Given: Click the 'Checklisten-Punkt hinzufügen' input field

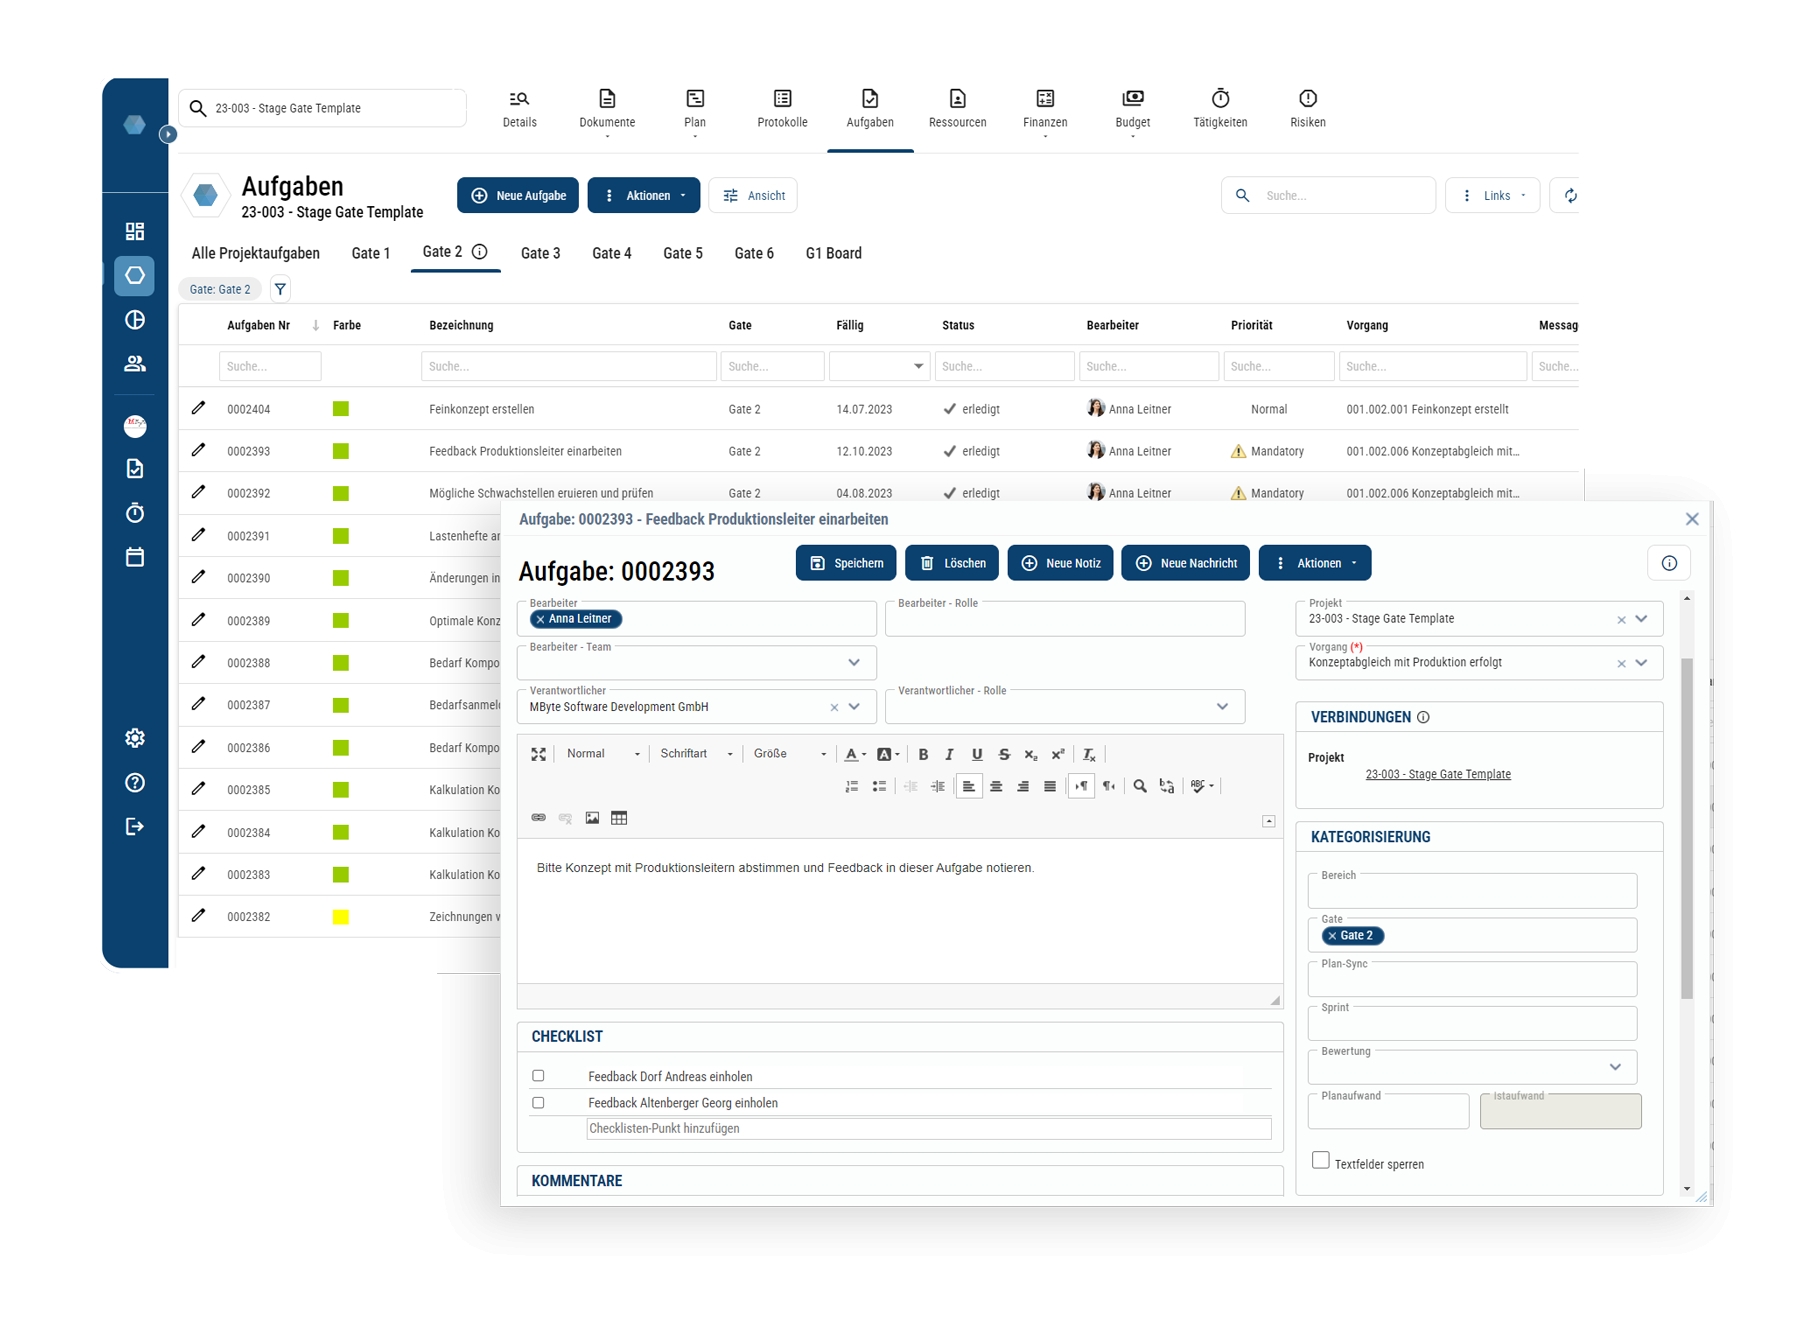Looking at the screenshot, I should pos(929,1129).
